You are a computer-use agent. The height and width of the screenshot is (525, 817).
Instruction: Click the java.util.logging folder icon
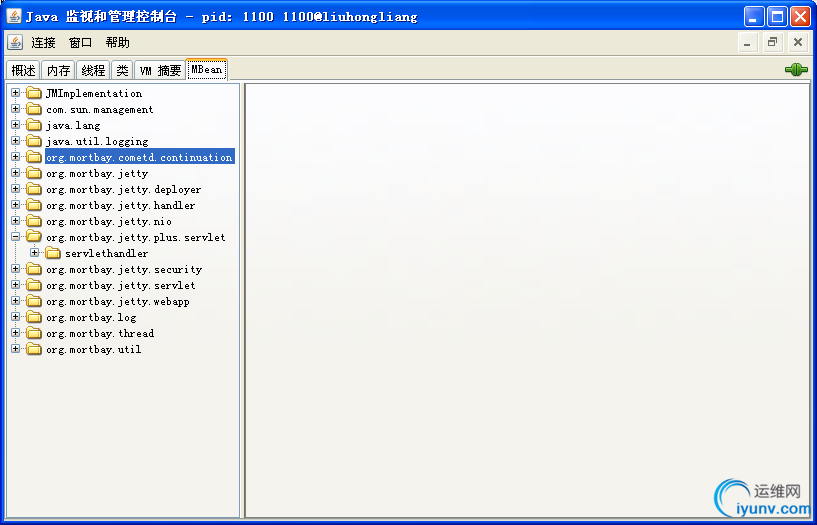pyautogui.click(x=34, y=141)
